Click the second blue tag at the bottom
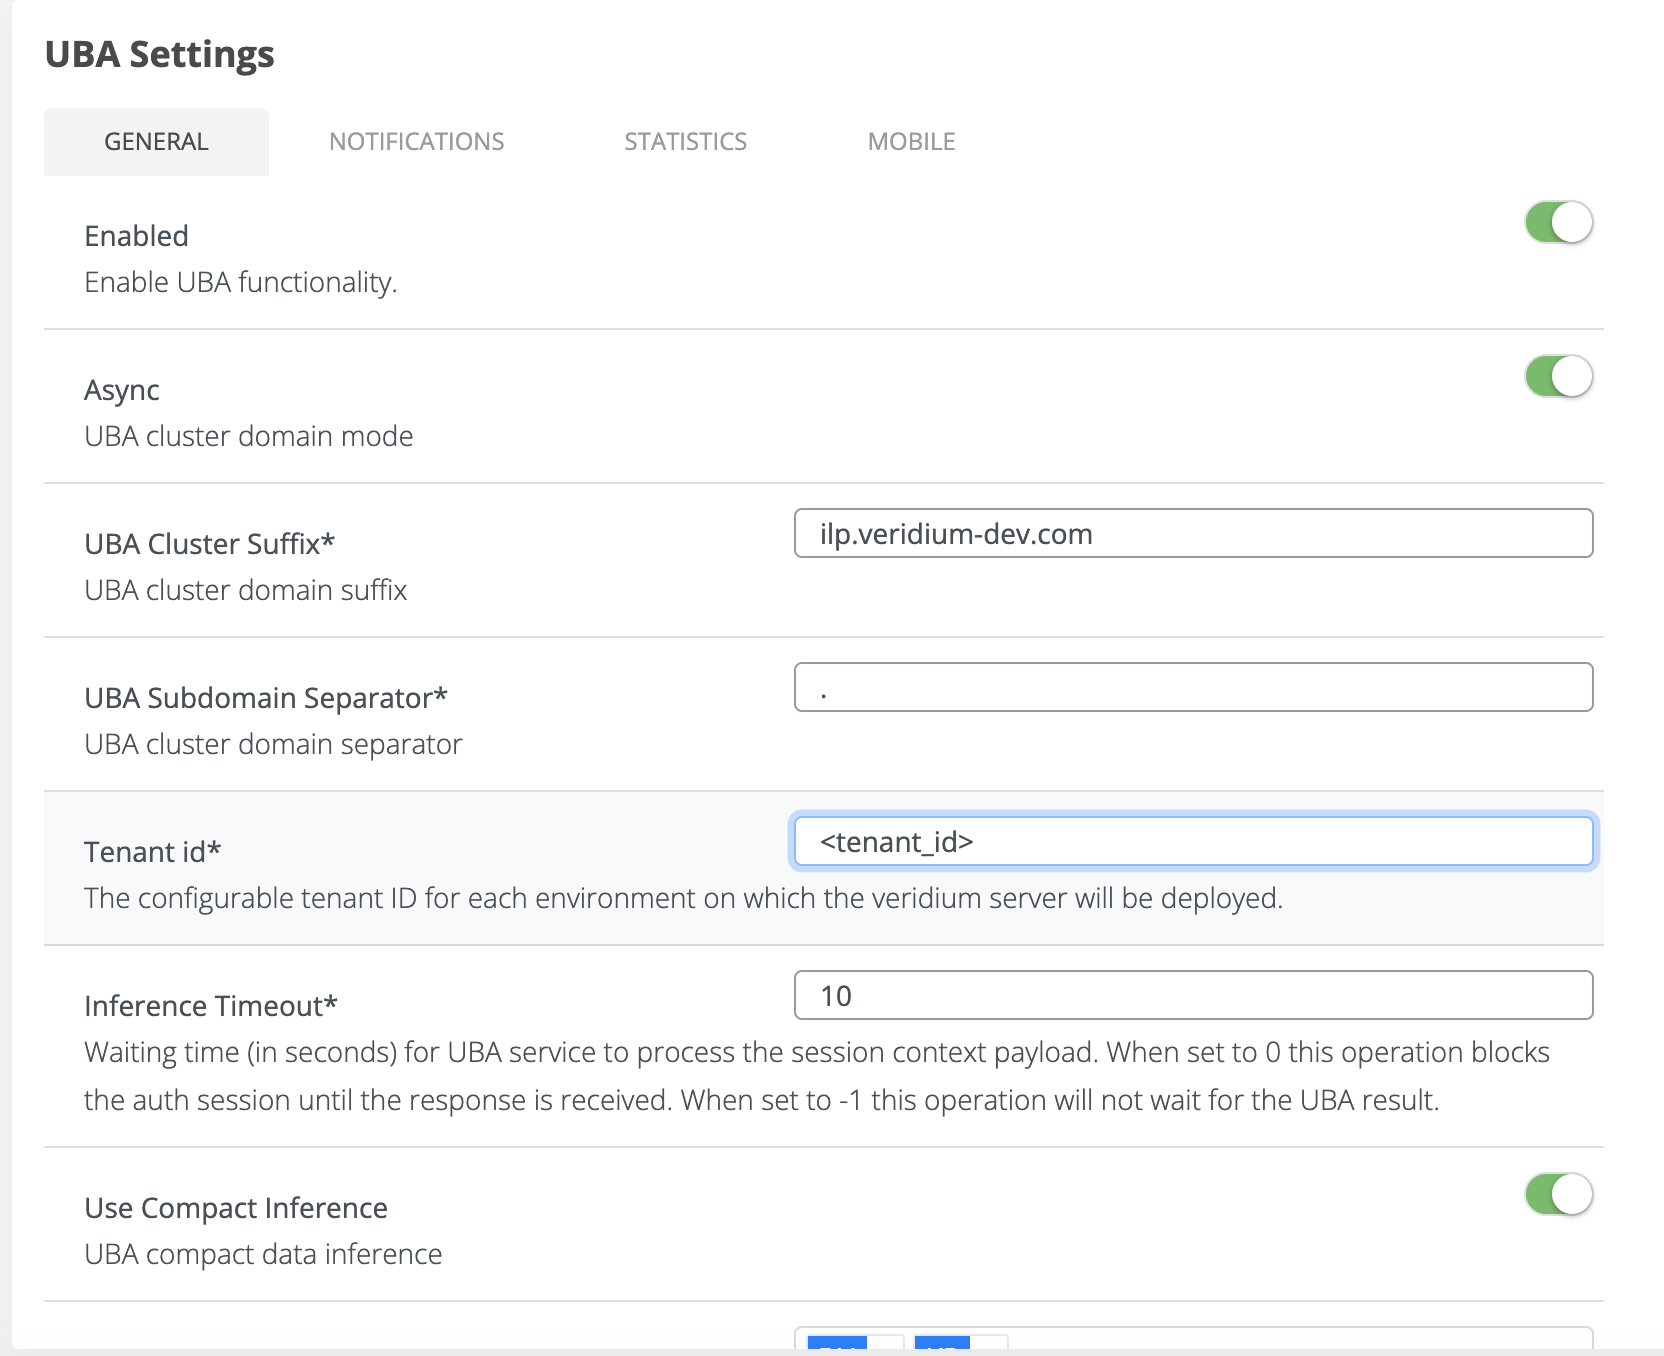Image resolution: width=1664 pixels, height=1356 pixels. point(942,1343)
